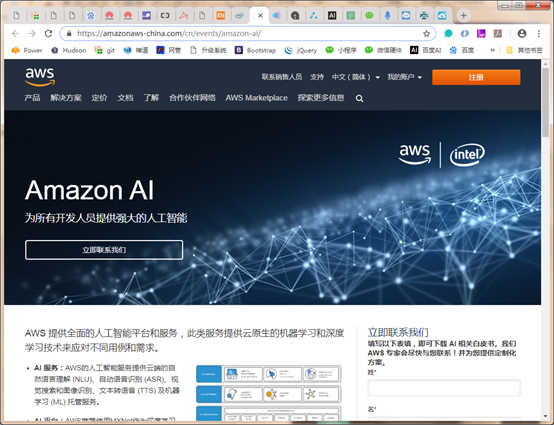Bookmark this page with the star icon
The height and width of the screenshot is (425, 554).
click(x=426, y=34)
